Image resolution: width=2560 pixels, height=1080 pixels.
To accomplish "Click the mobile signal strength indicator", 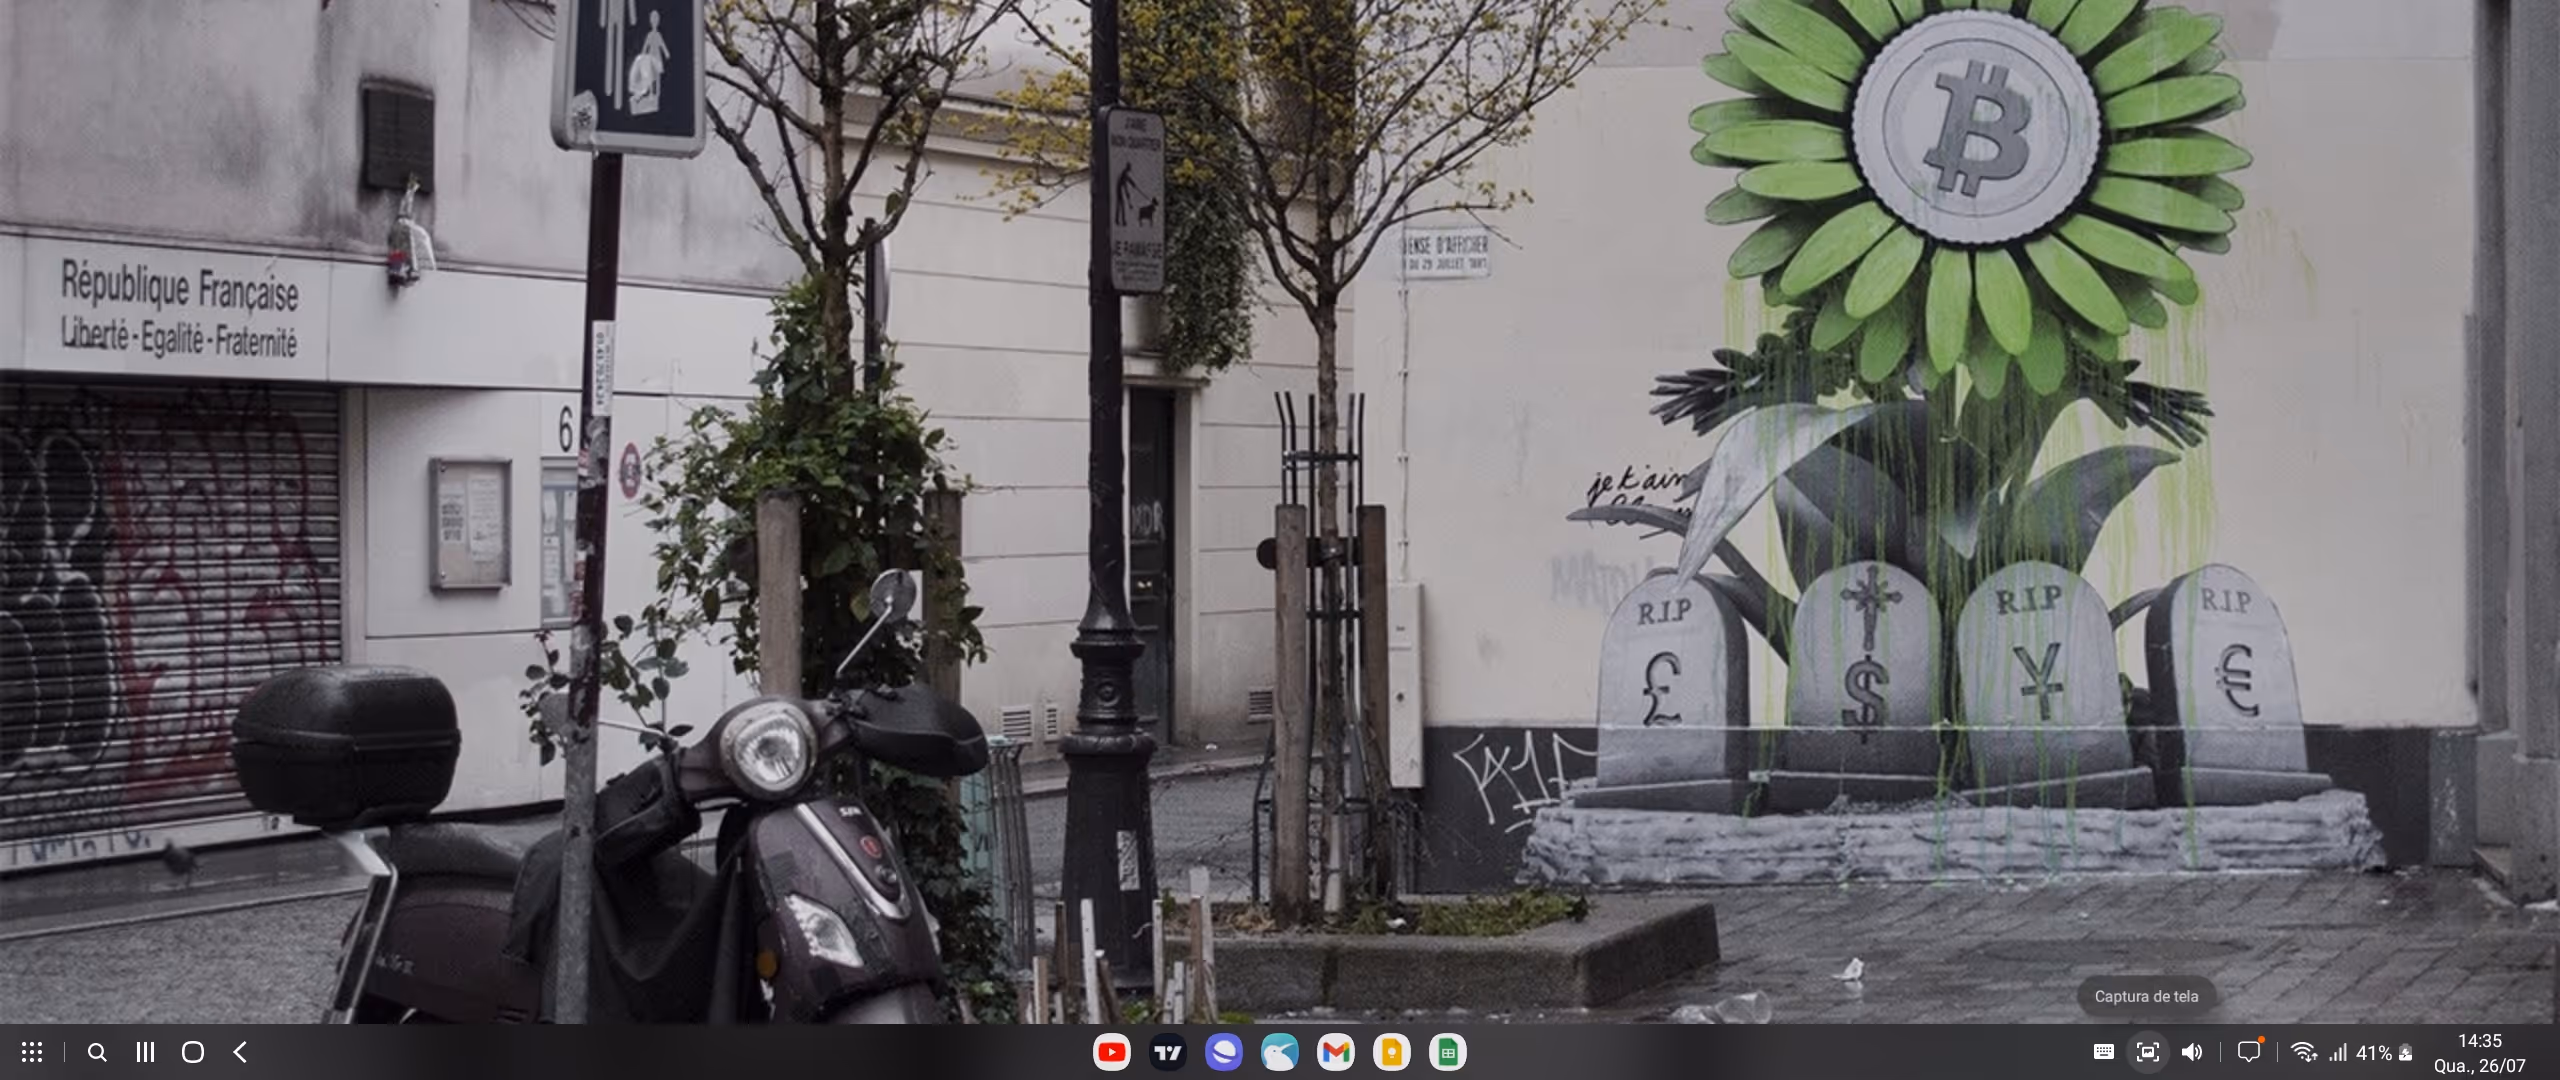I will 2337,1053.
